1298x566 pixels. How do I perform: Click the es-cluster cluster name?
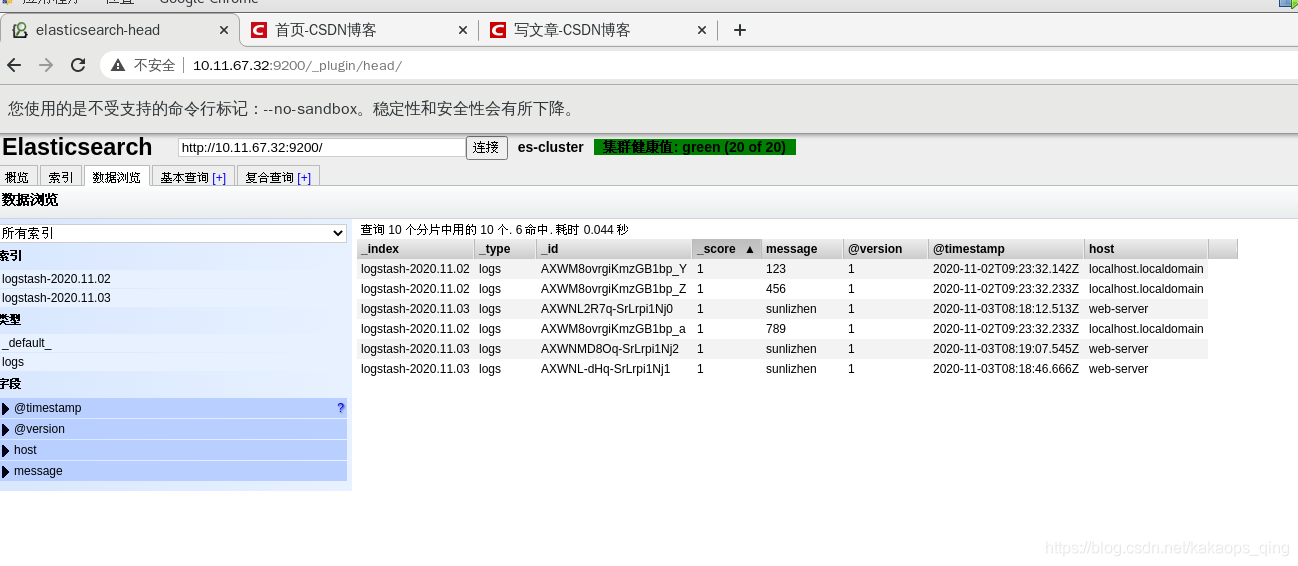(x=551, y=147)
